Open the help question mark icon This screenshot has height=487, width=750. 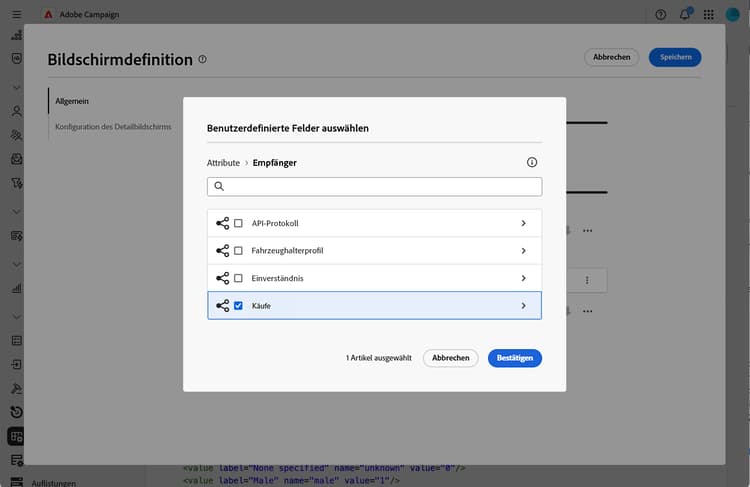[x=661, y=15]
